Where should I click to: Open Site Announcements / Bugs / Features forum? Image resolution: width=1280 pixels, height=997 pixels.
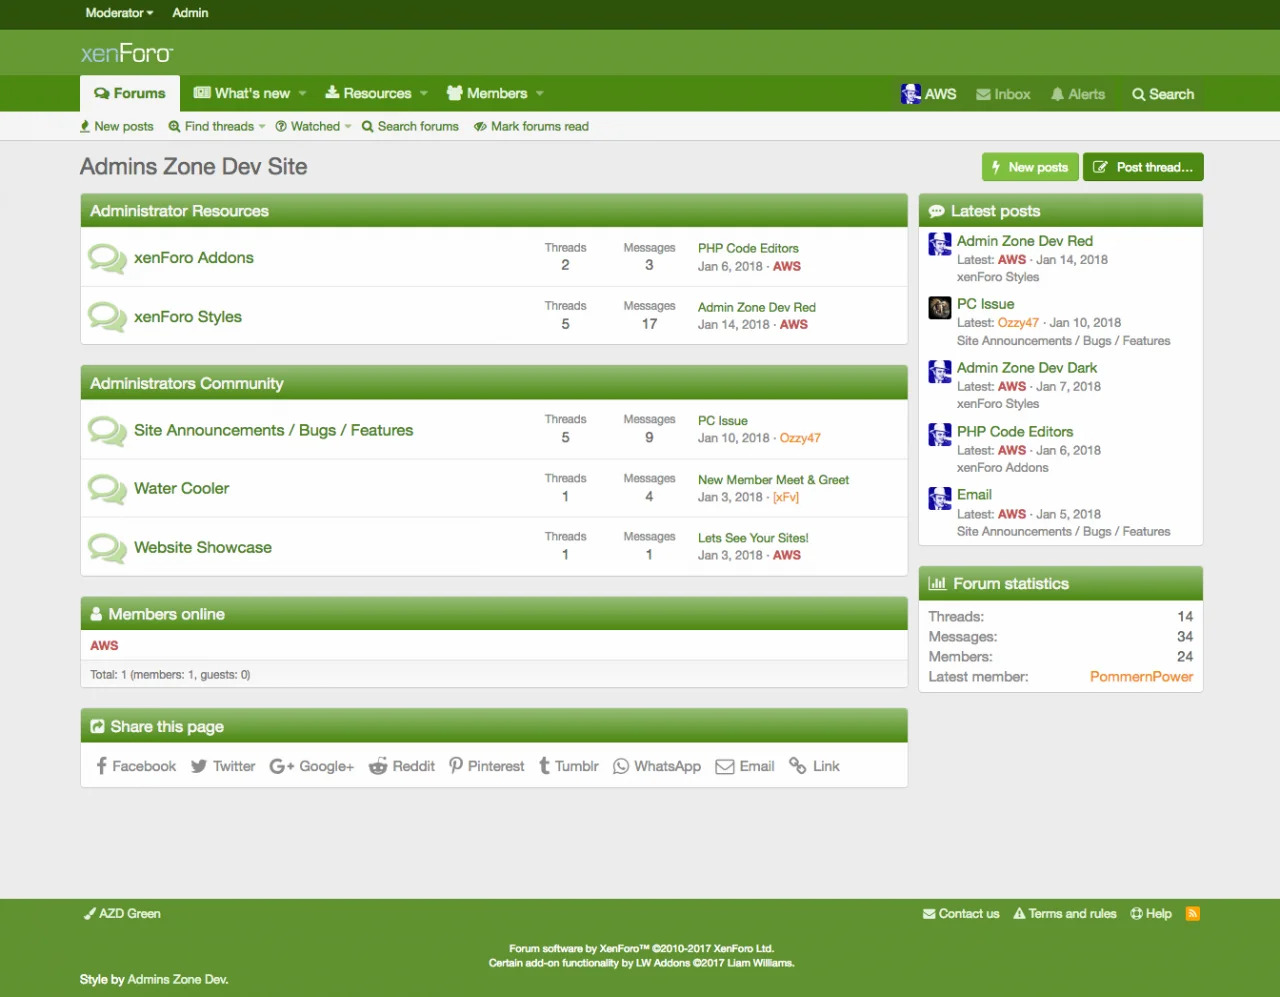click(x=273, y=431)
